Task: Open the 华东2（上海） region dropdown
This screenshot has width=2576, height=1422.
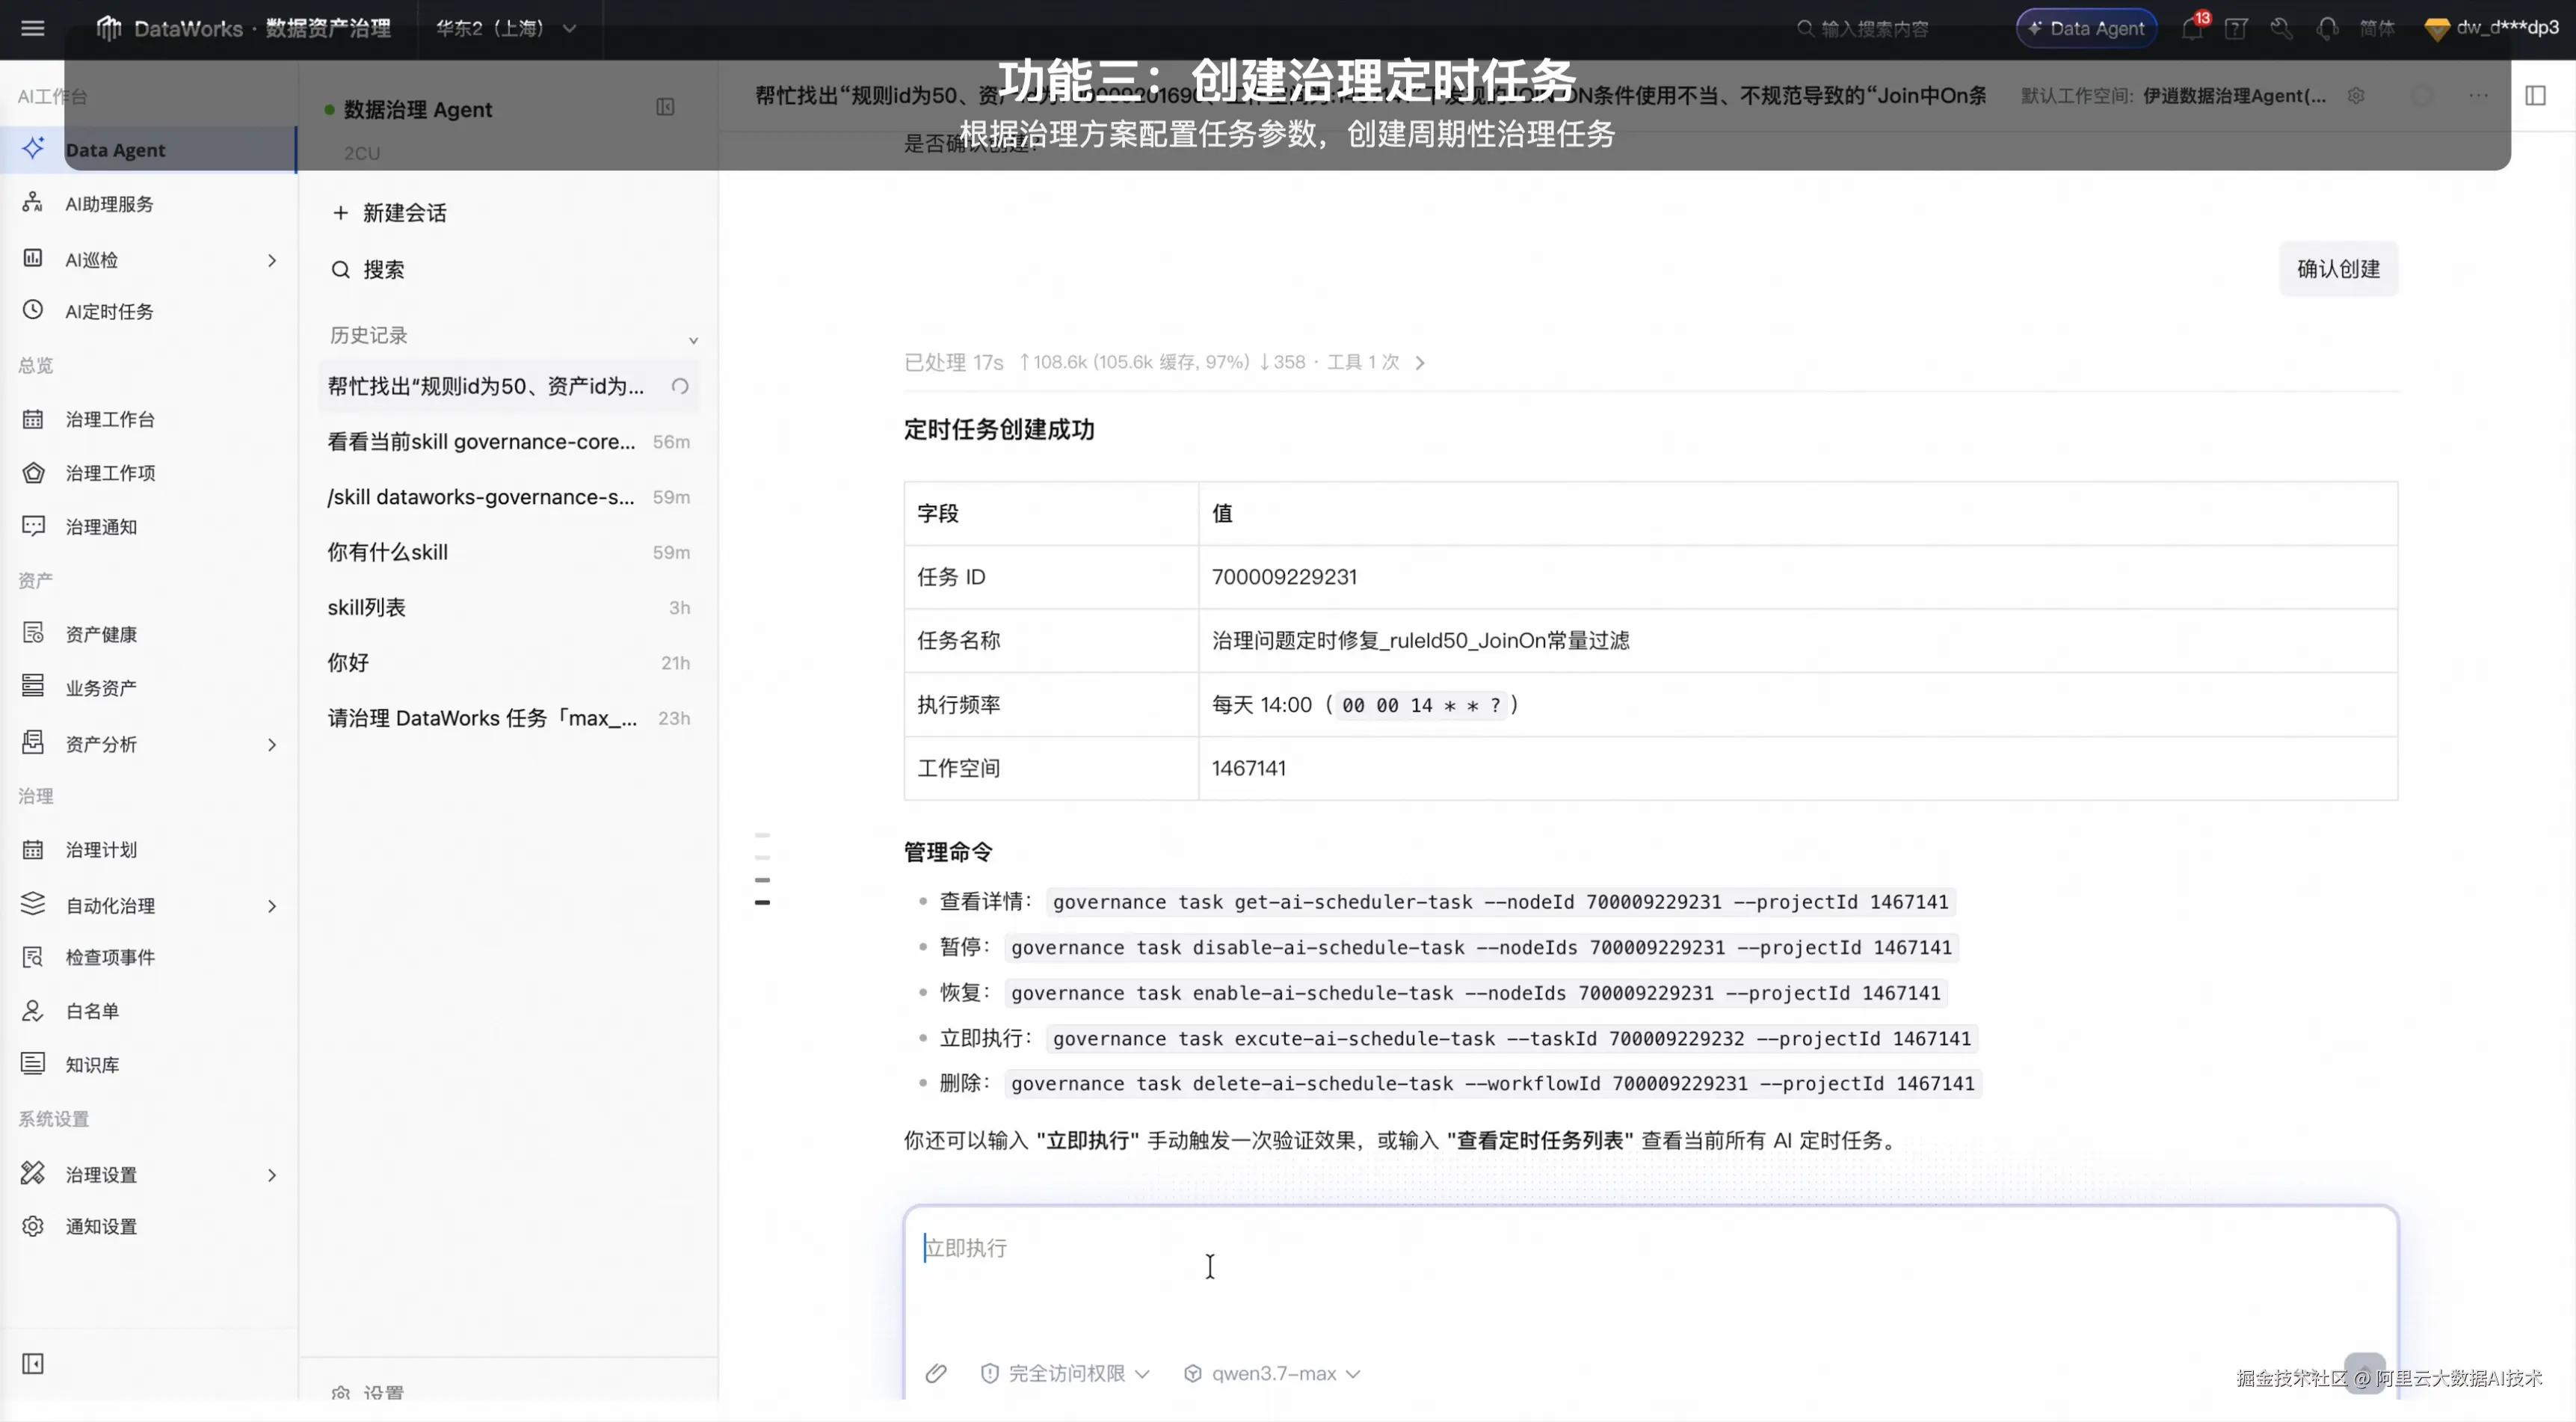Action: (x=506, y=28)
